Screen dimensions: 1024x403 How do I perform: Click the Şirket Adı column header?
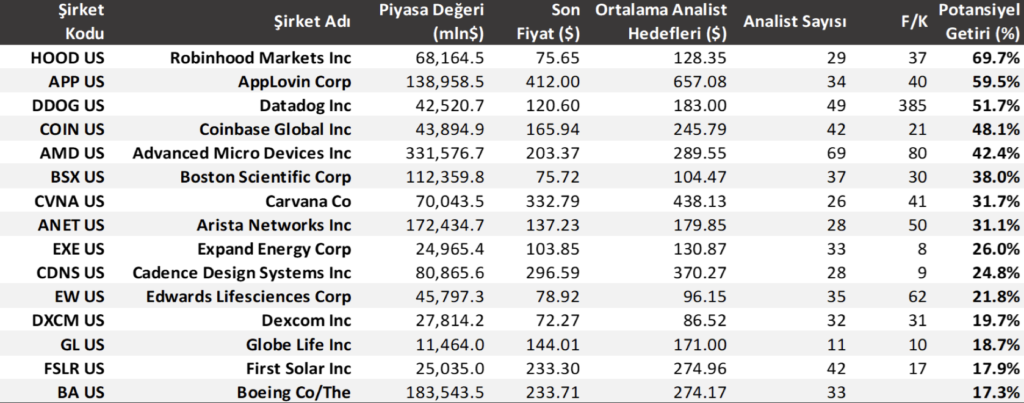[311, 22]
